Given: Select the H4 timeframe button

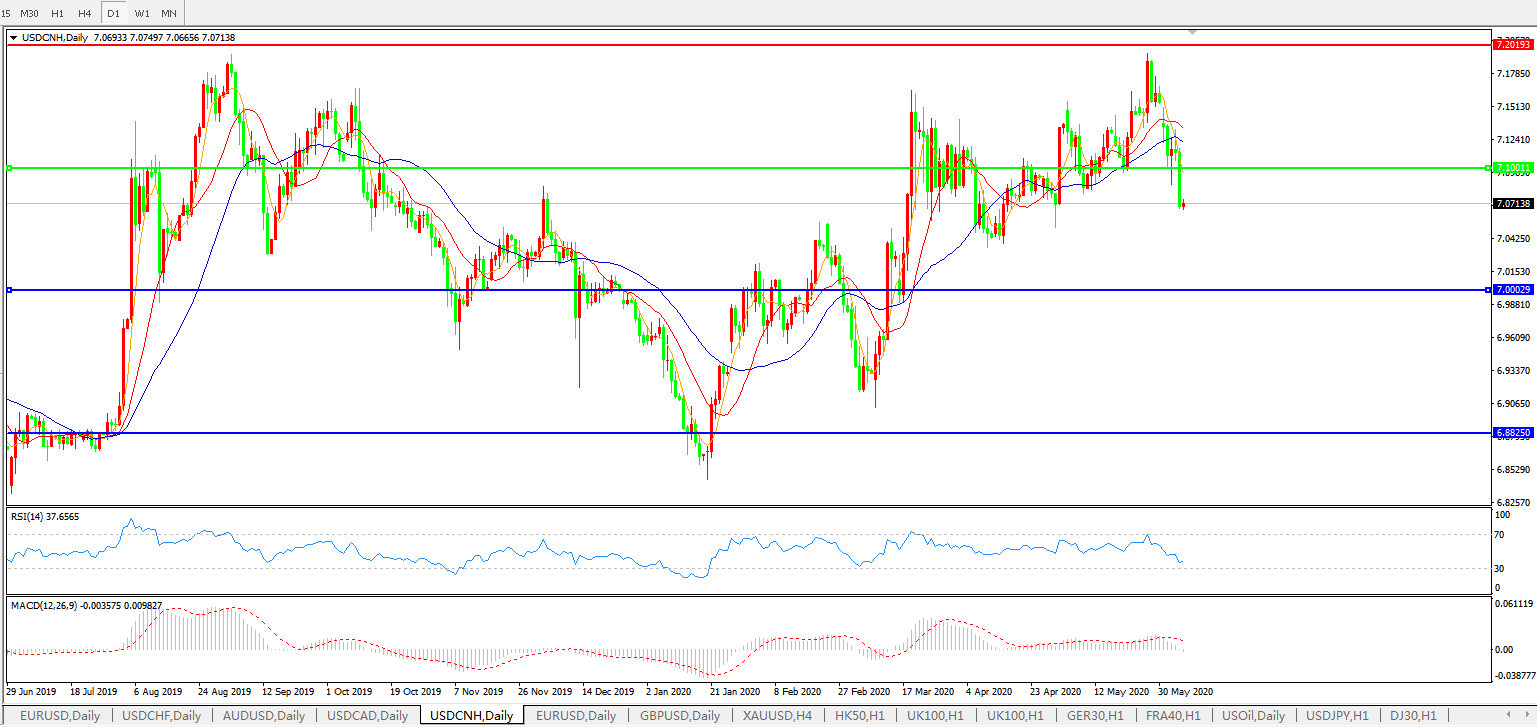Looking at the screenshot, I should click(85, 13).
